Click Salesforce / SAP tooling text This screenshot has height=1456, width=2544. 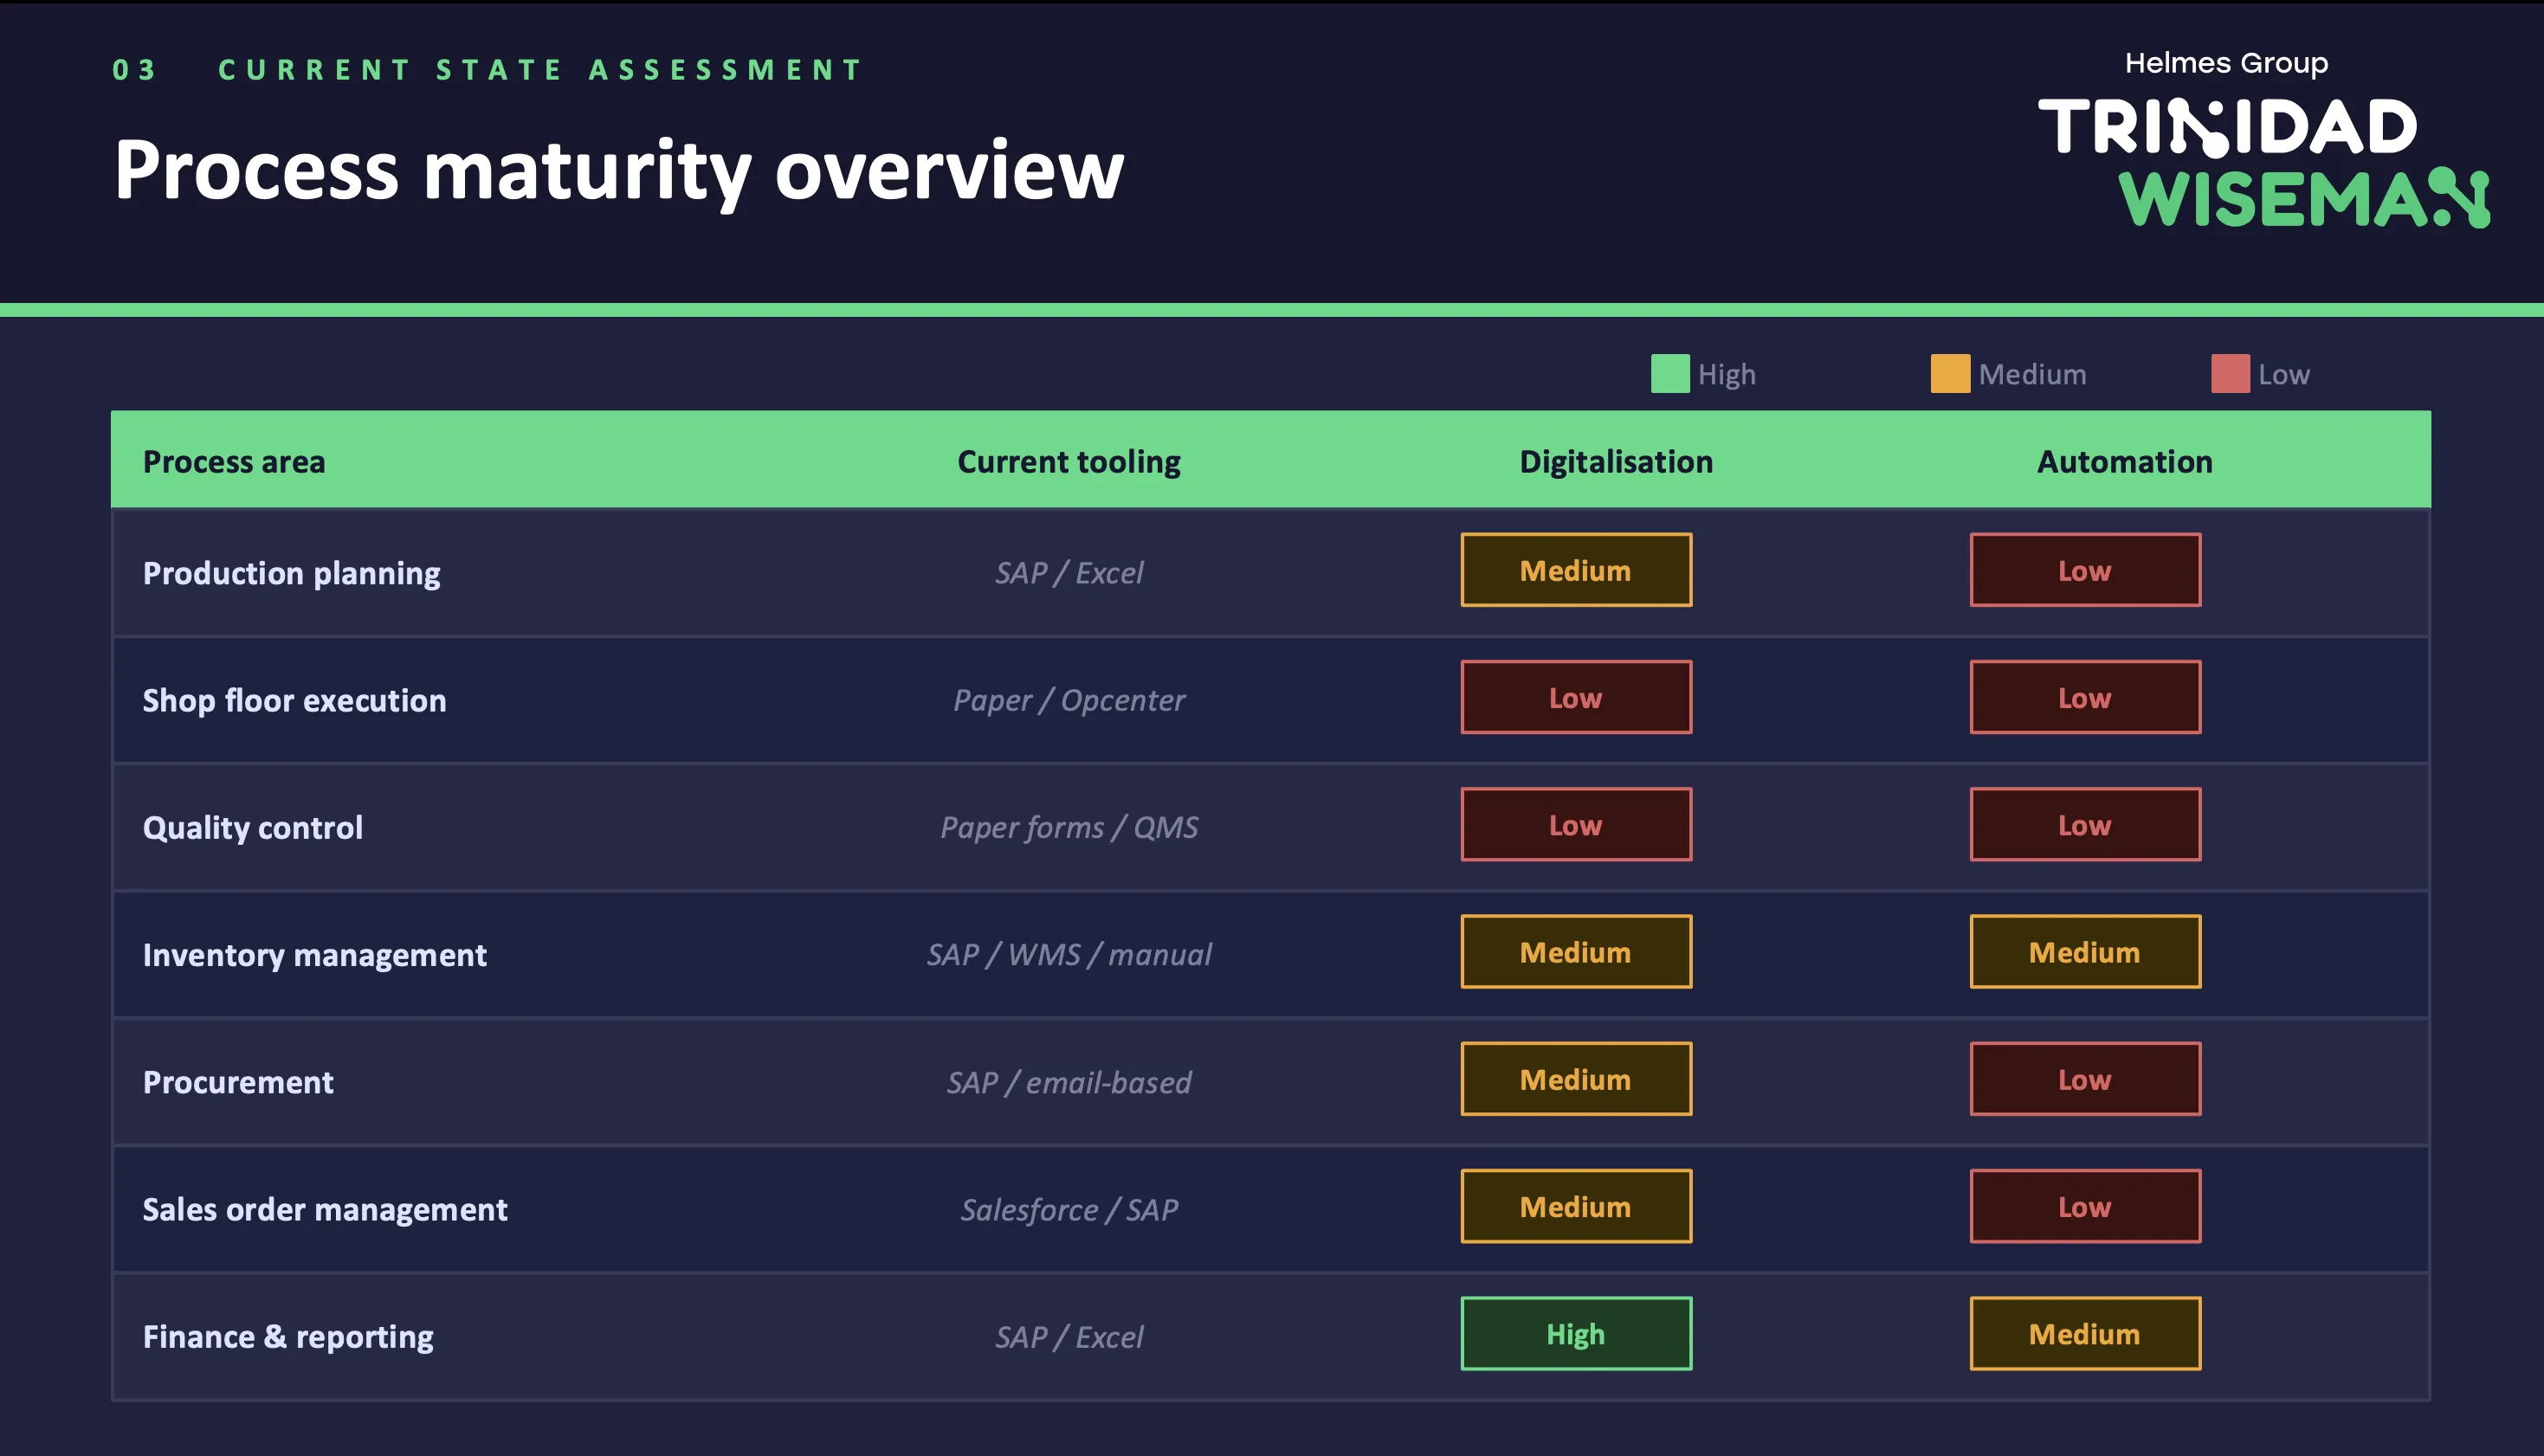click(x=1069, y=1209)
